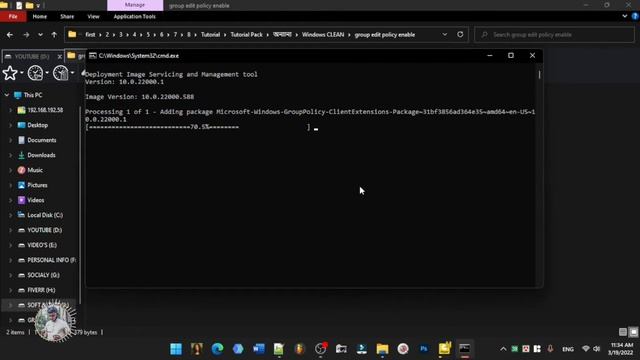This screenshot has height=360, width=640.
Task: Click the favorites star icon
Action: [x=10, y=73]
